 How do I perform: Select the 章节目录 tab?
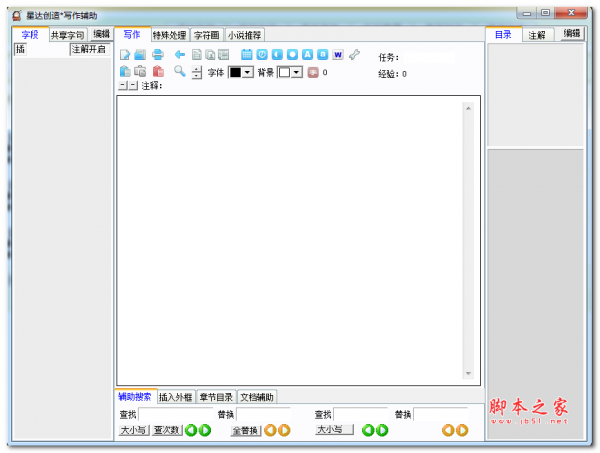[216, 397]
